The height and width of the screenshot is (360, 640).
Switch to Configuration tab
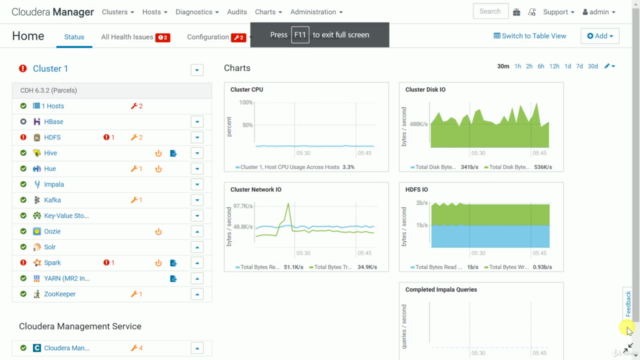216,37
